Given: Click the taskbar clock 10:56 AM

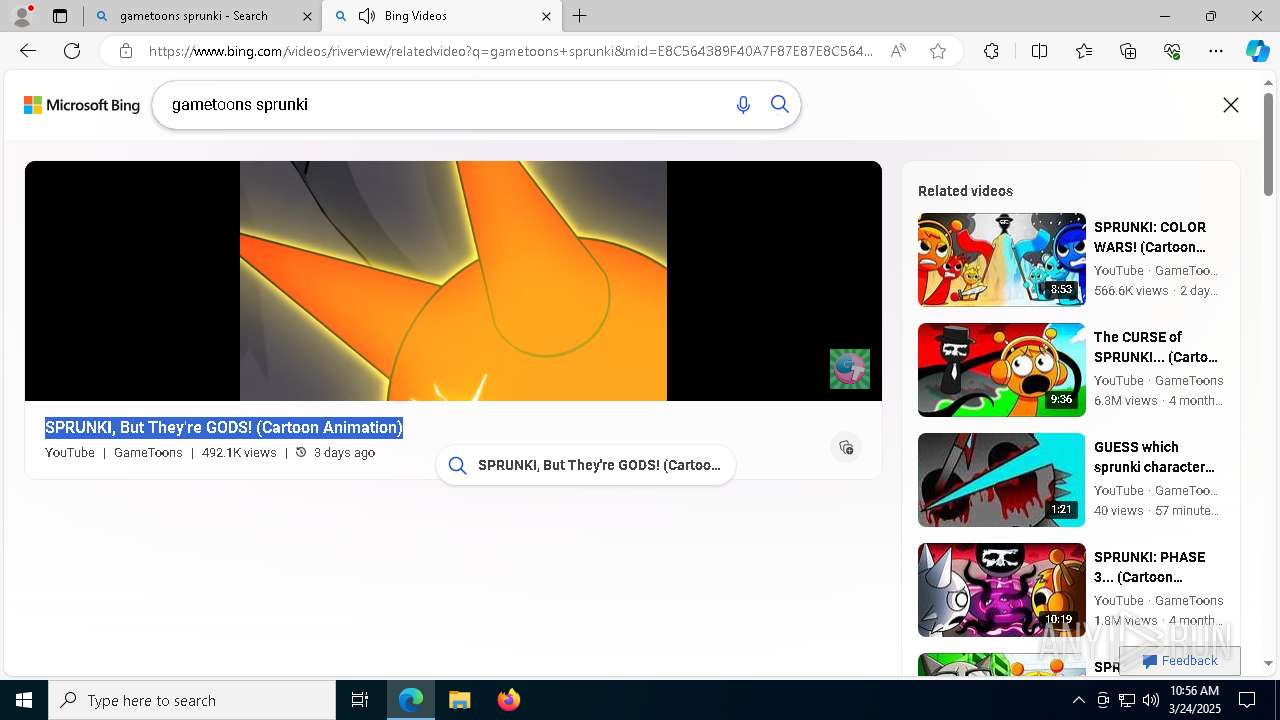Looking at the screenshot, I should (x=1194, y=700).
